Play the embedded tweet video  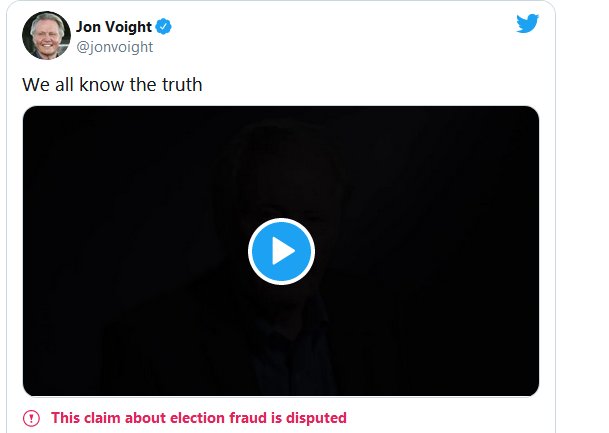281,251
